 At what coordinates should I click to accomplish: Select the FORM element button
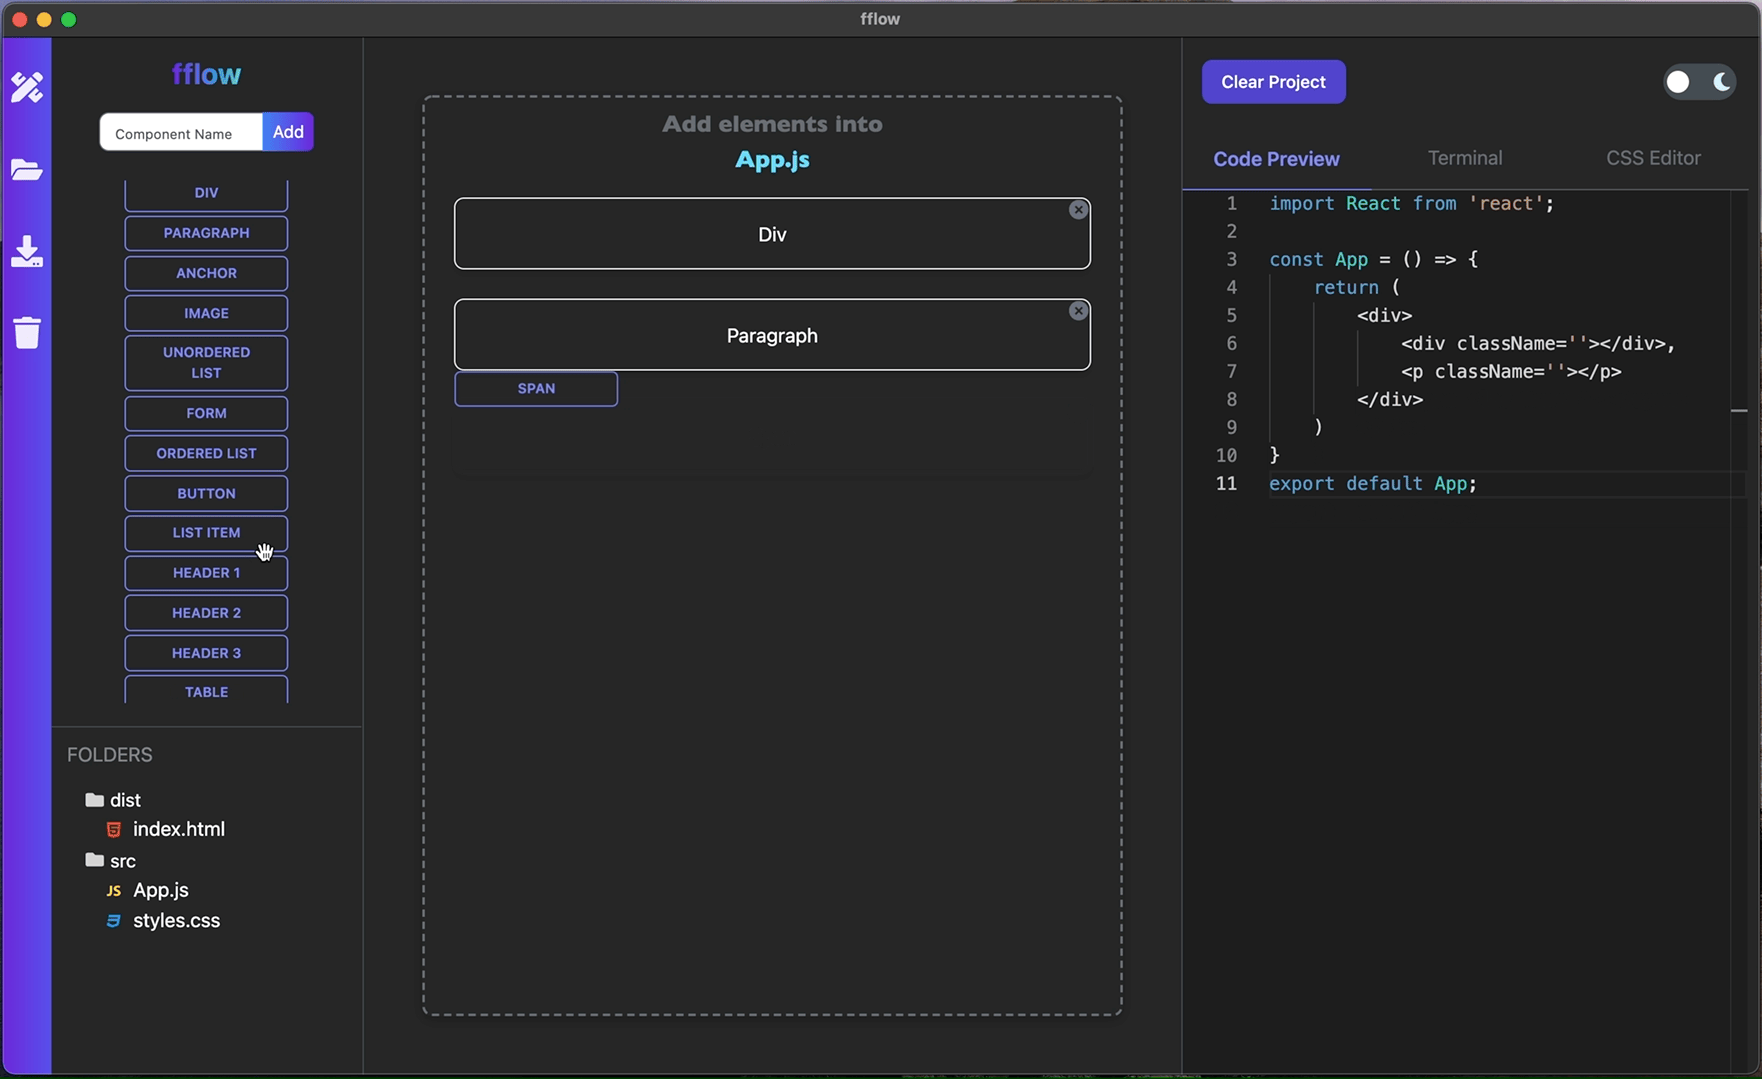point(206,413)
